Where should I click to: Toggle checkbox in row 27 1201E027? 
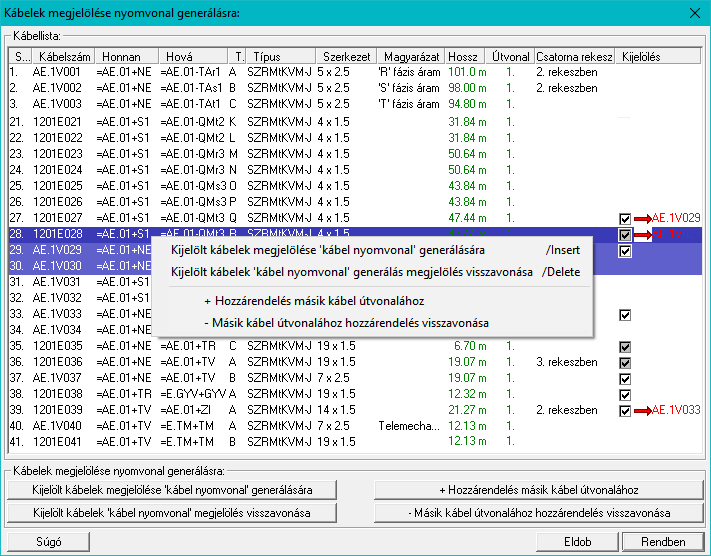pyautogui.click(x=625, y=219)
